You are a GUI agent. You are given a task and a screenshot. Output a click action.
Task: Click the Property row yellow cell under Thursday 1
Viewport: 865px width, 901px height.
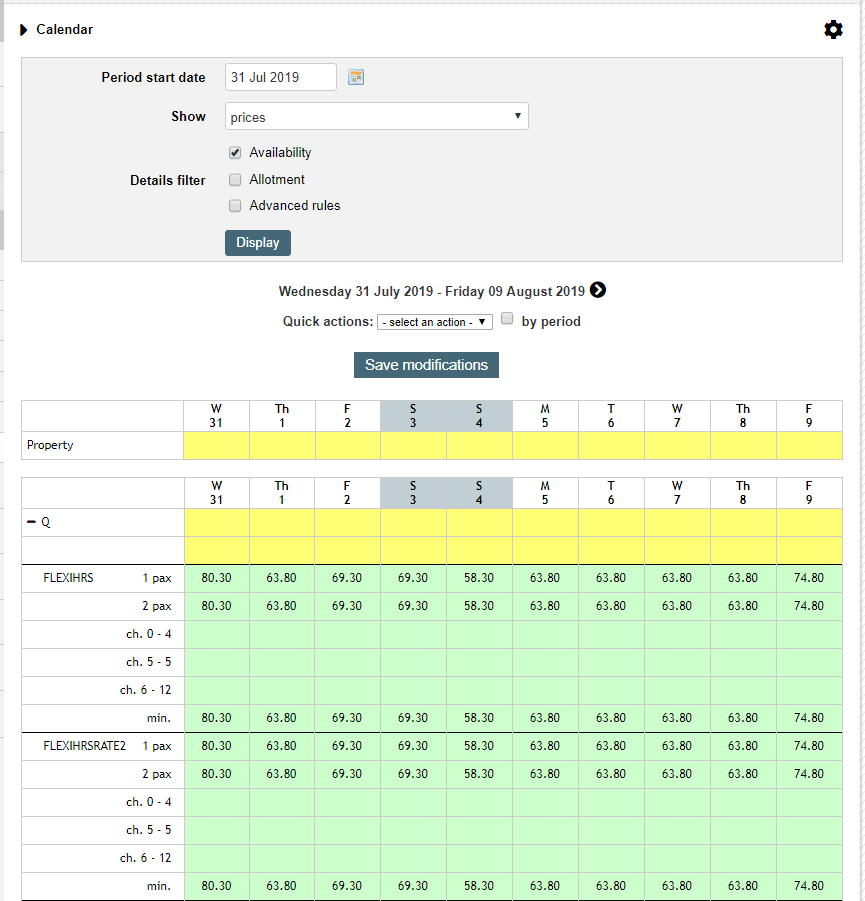point(281,444)
